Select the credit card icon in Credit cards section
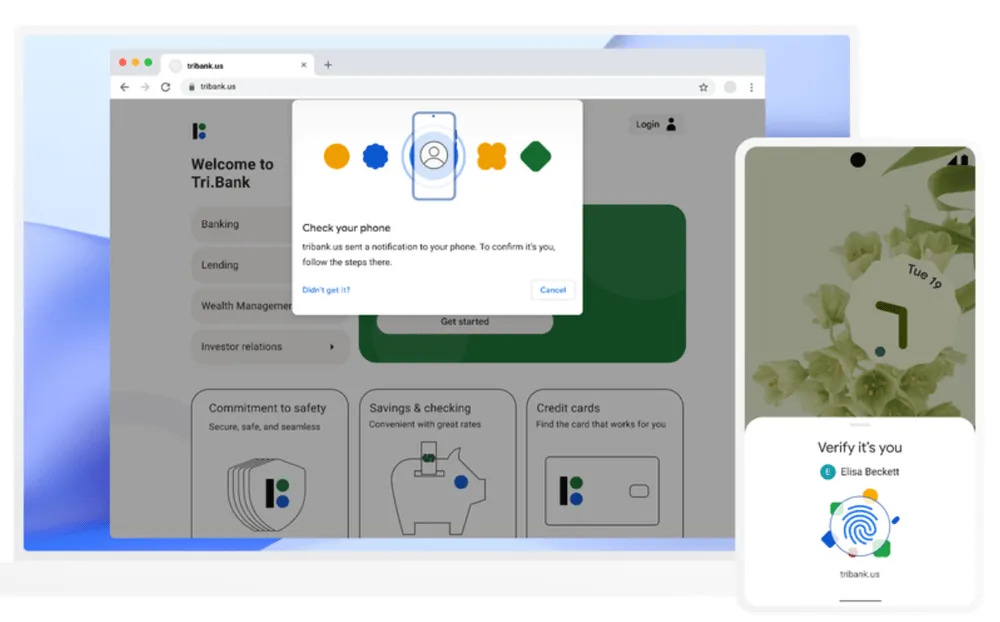 coord(603,490)
